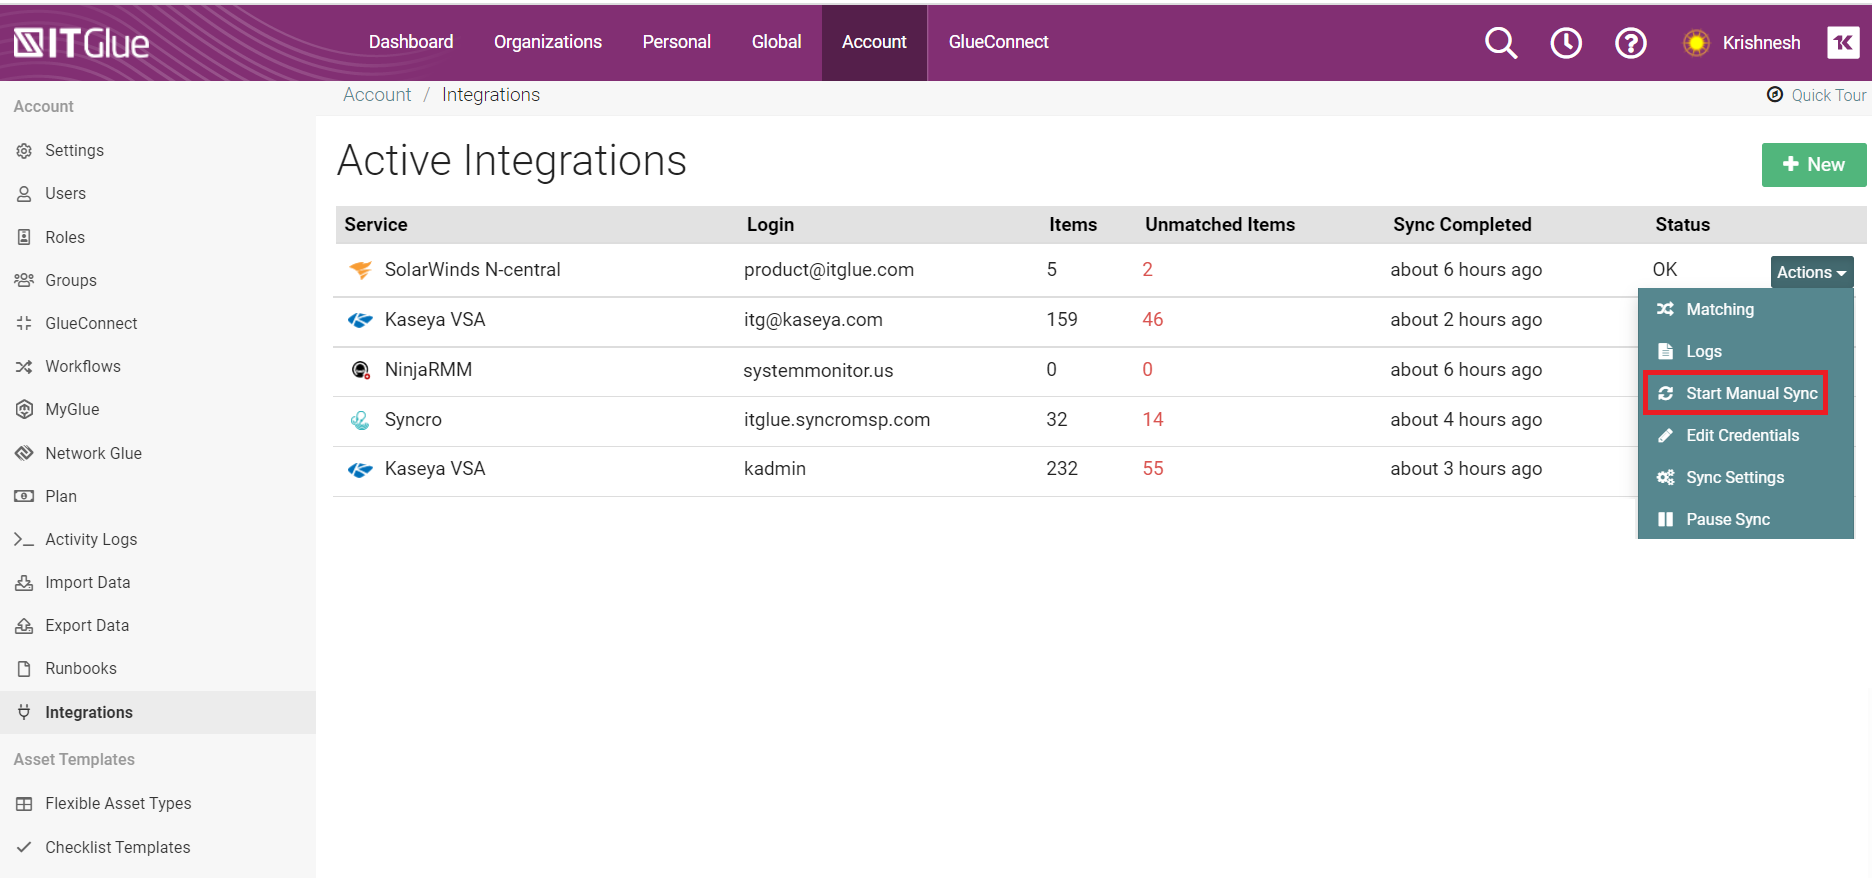Click login itglue.syncromsp.com cell
The width and height of the screenshot is (1872, 878).
click(837, 420)
